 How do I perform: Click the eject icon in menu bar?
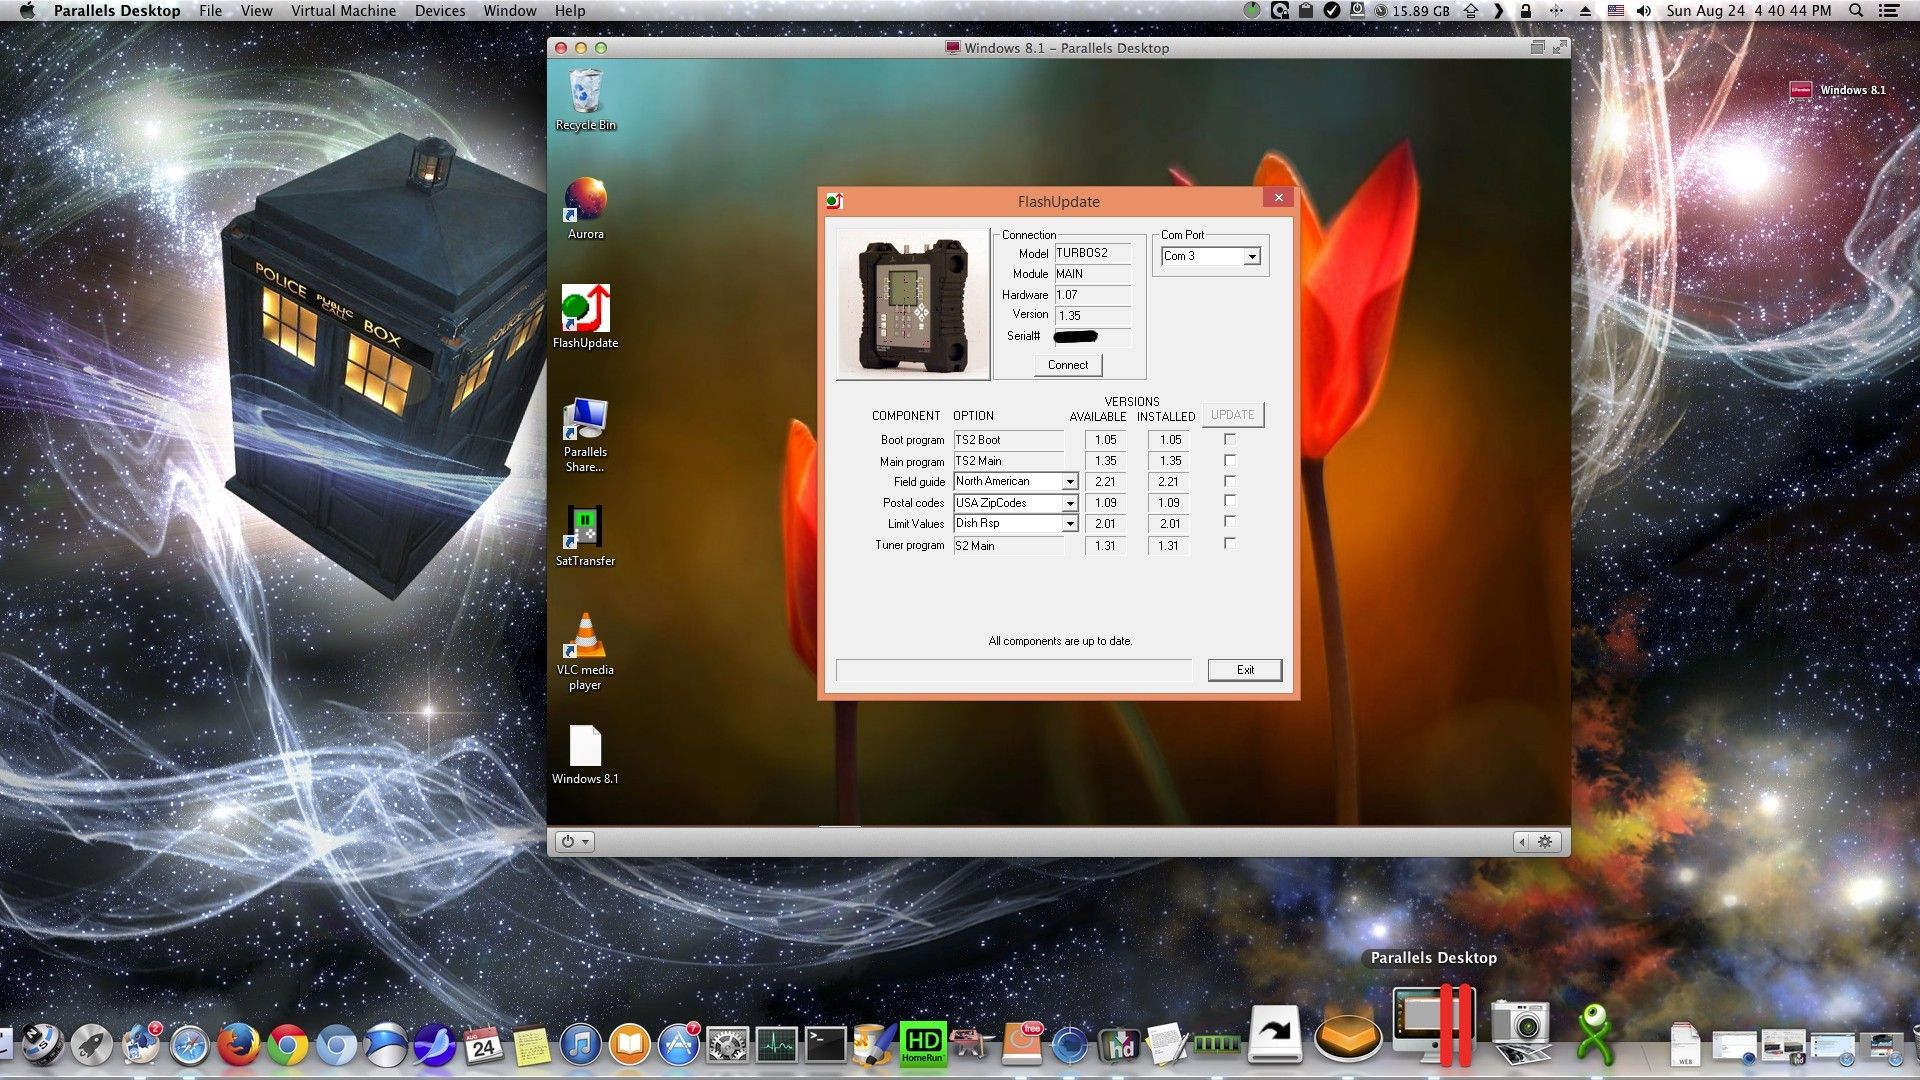tap(1585, 11)
